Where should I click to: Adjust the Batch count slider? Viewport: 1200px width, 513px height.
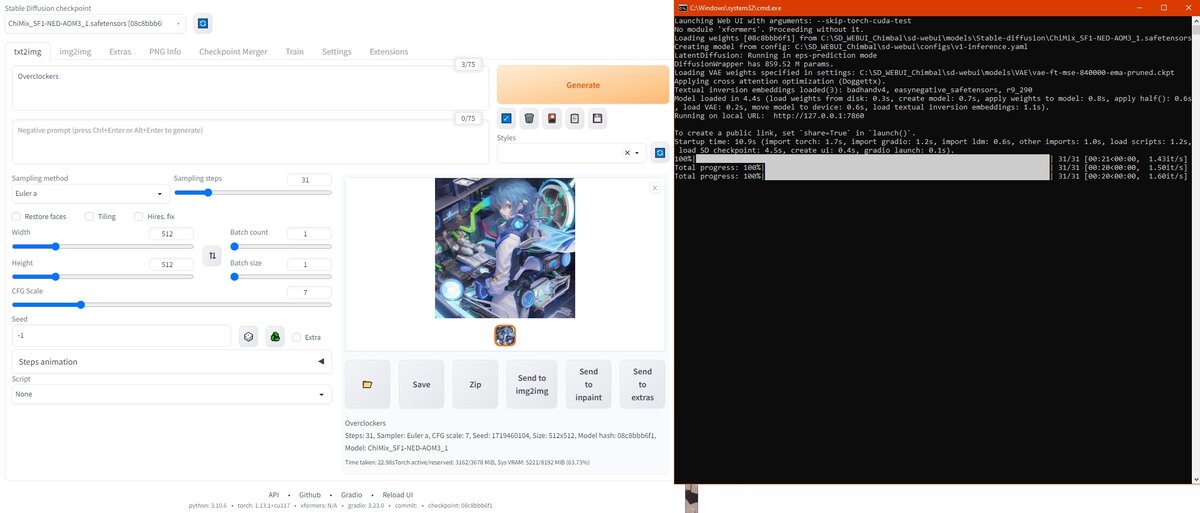(281, 246)
